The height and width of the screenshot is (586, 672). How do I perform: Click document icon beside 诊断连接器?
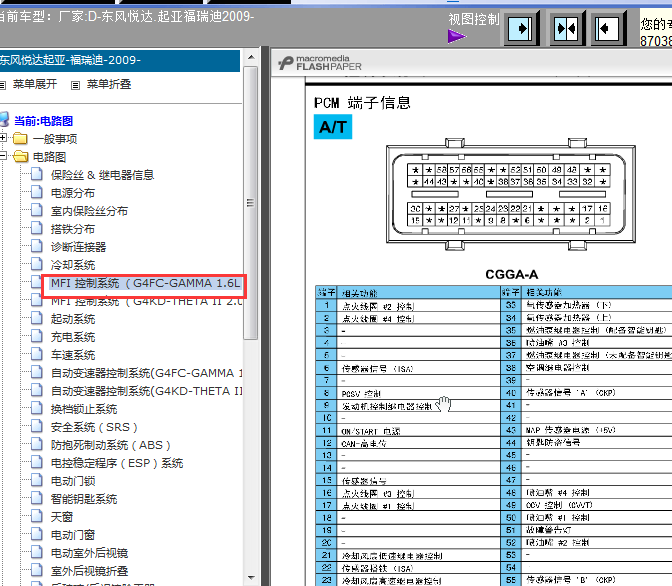(x=37, y=246)
